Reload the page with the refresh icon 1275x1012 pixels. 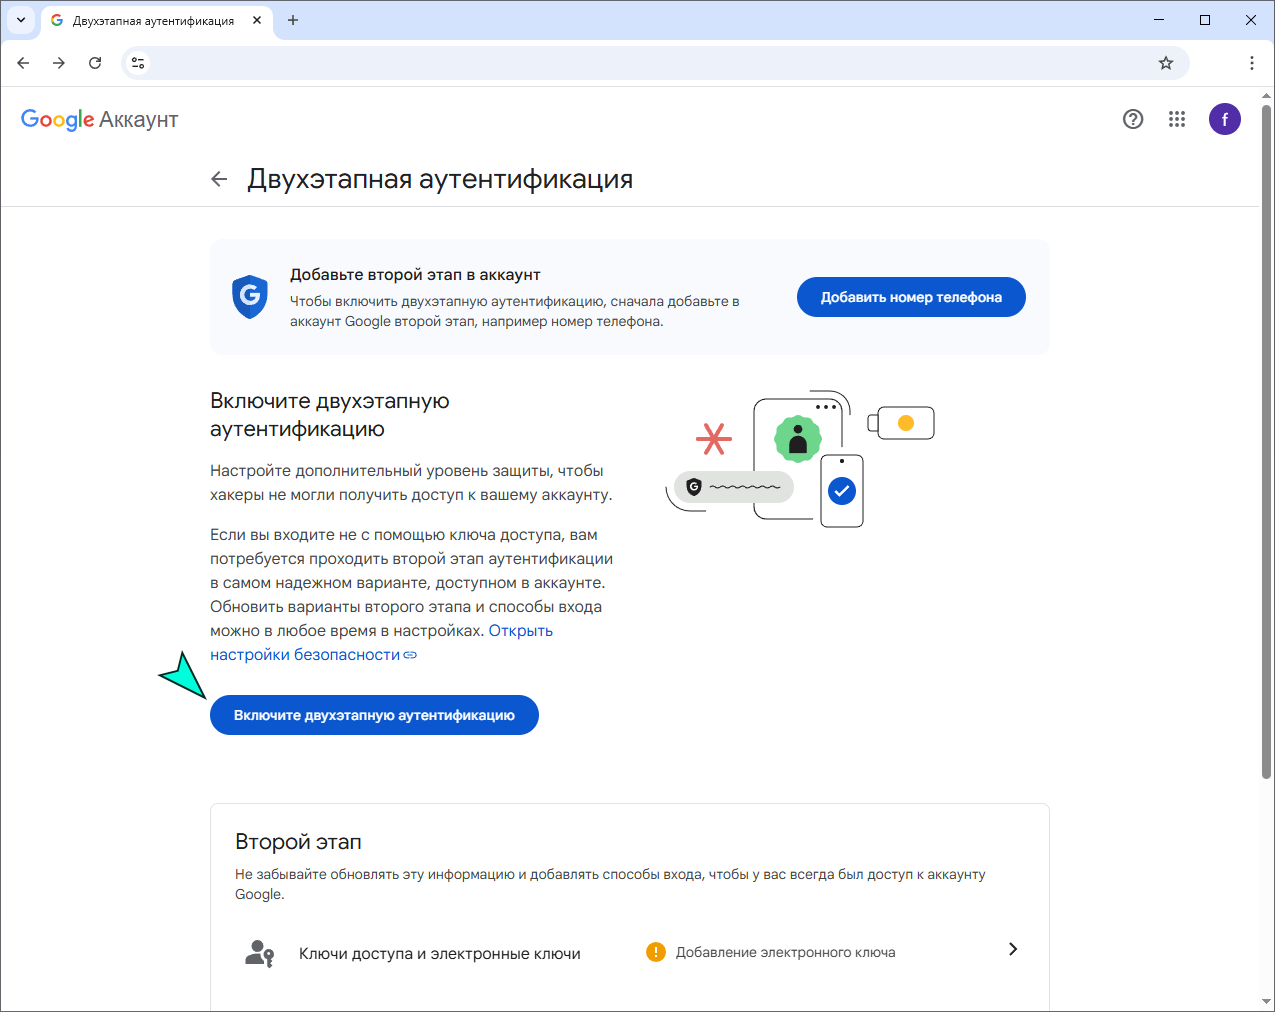(95, 62)
